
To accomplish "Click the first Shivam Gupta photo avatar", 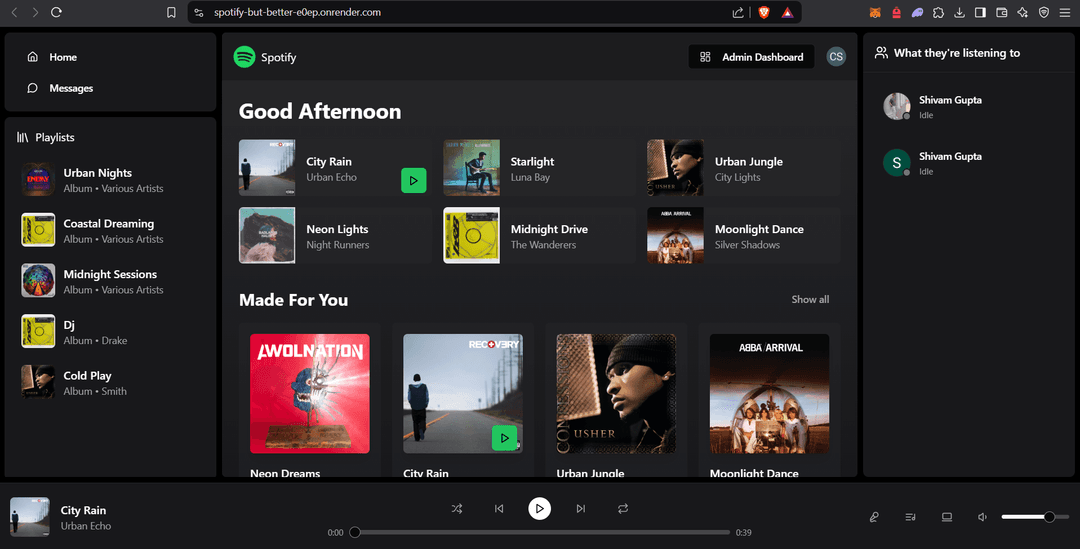I will [897, 106].
